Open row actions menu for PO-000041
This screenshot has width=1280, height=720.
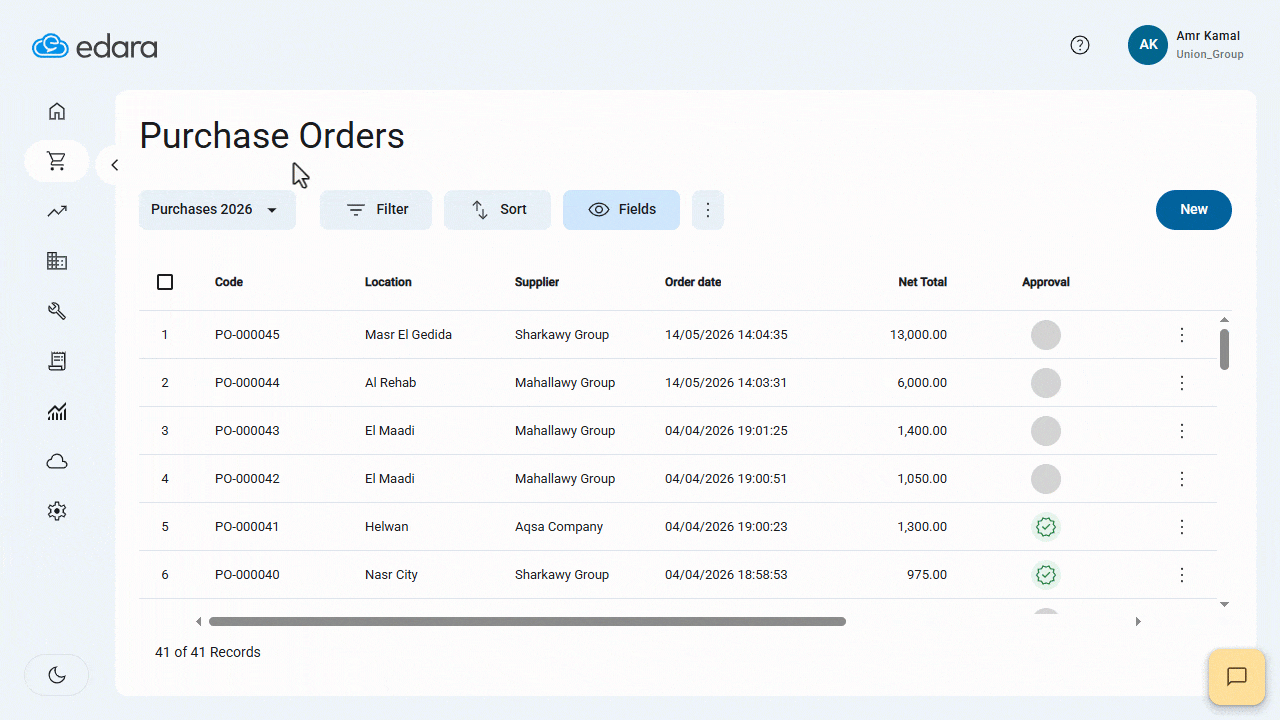click(1182, 527)
